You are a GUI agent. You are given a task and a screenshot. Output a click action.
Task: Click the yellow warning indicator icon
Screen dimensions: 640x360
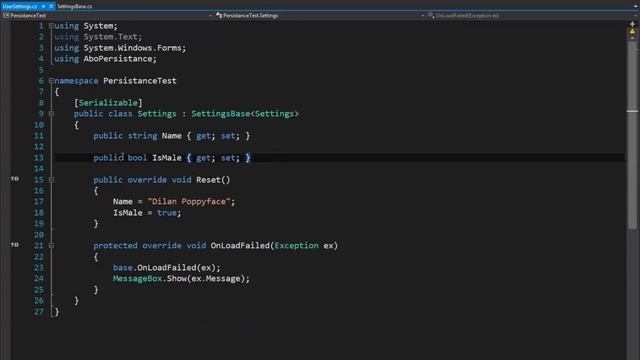(x=632, y=31)
